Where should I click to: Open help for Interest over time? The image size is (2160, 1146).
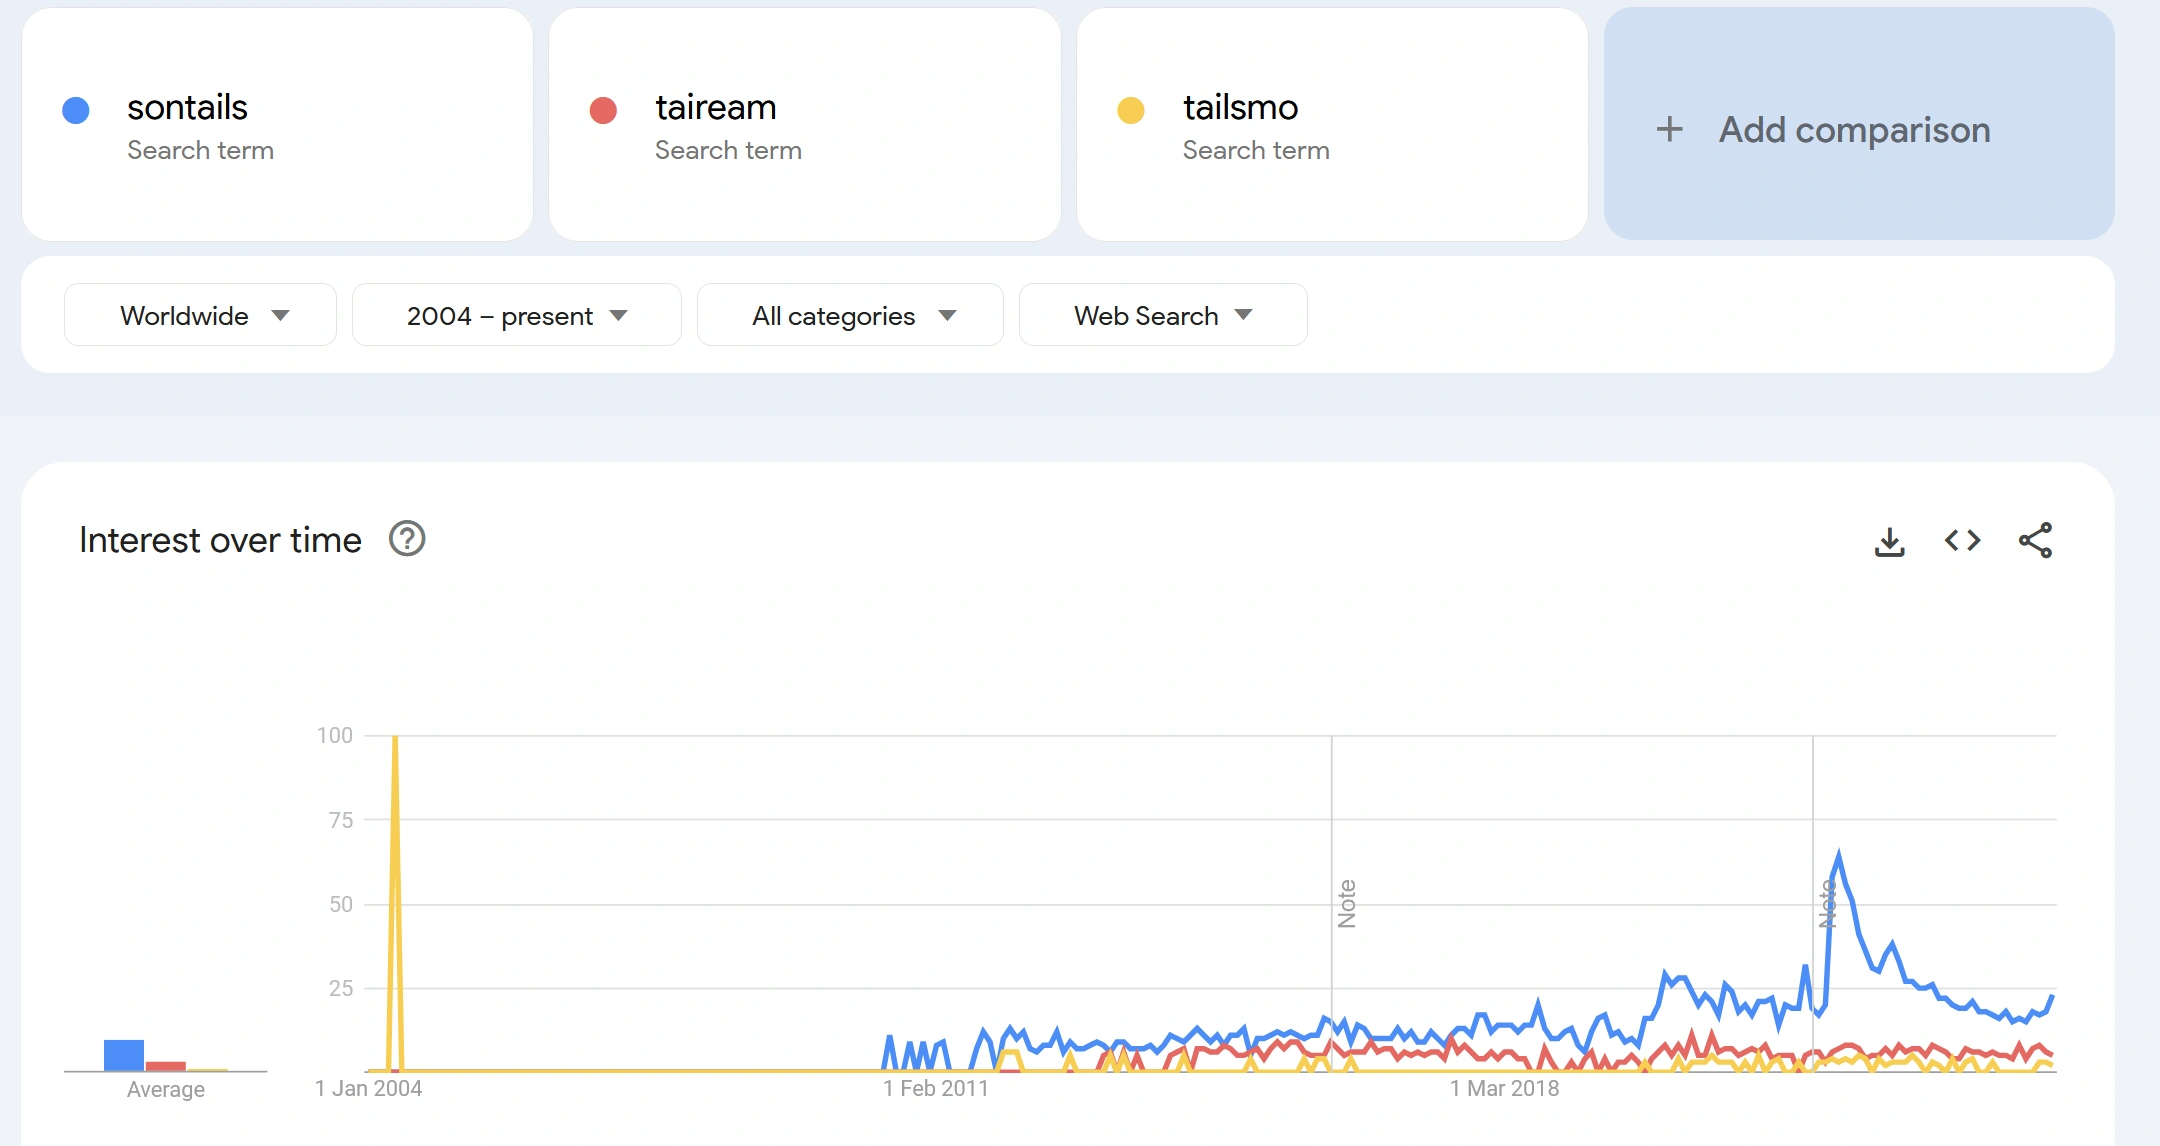[407, 539]
